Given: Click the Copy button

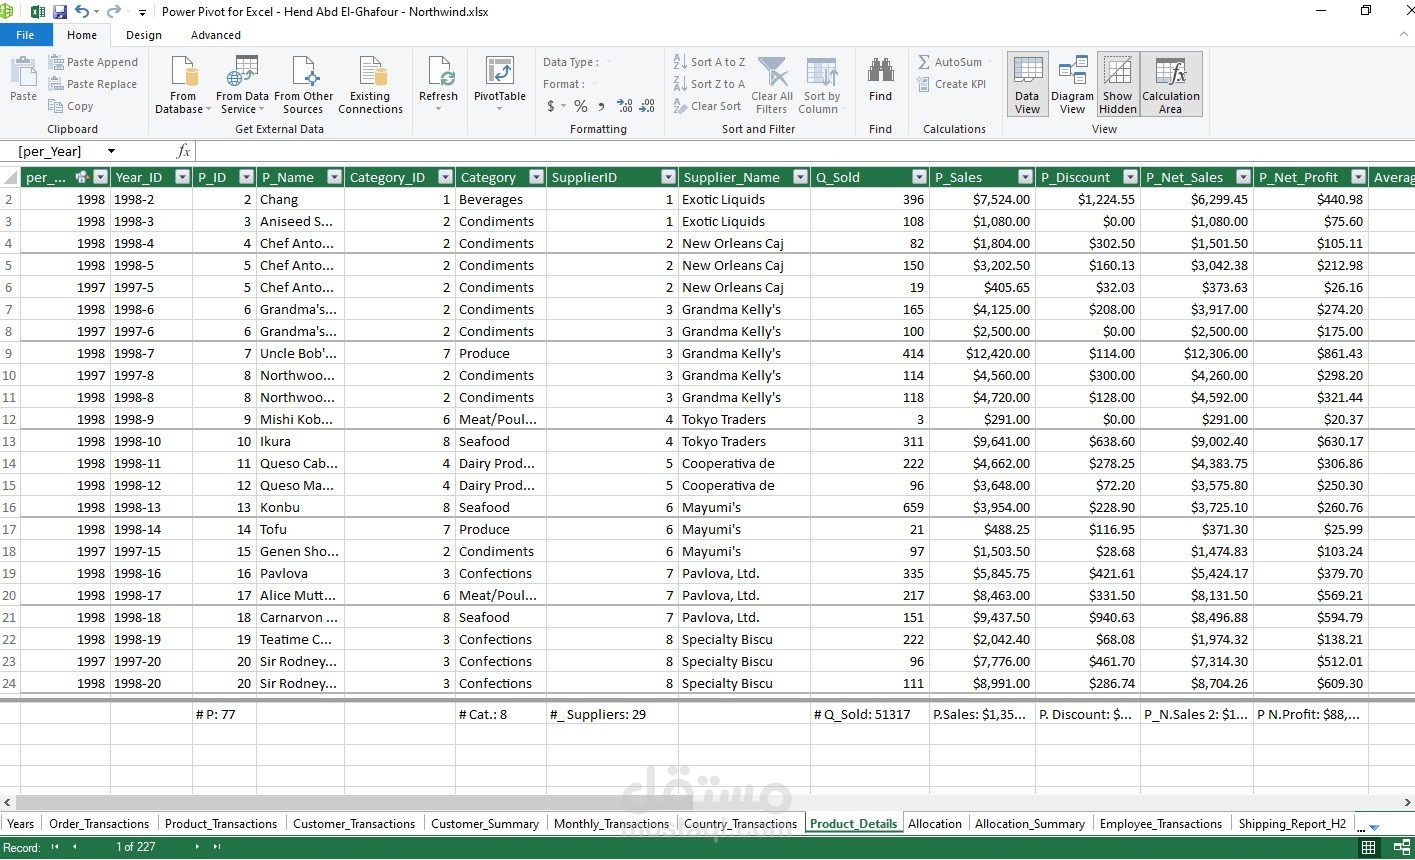Looking at the screenshot, I should pyautogui.click(x=71, y=106).
